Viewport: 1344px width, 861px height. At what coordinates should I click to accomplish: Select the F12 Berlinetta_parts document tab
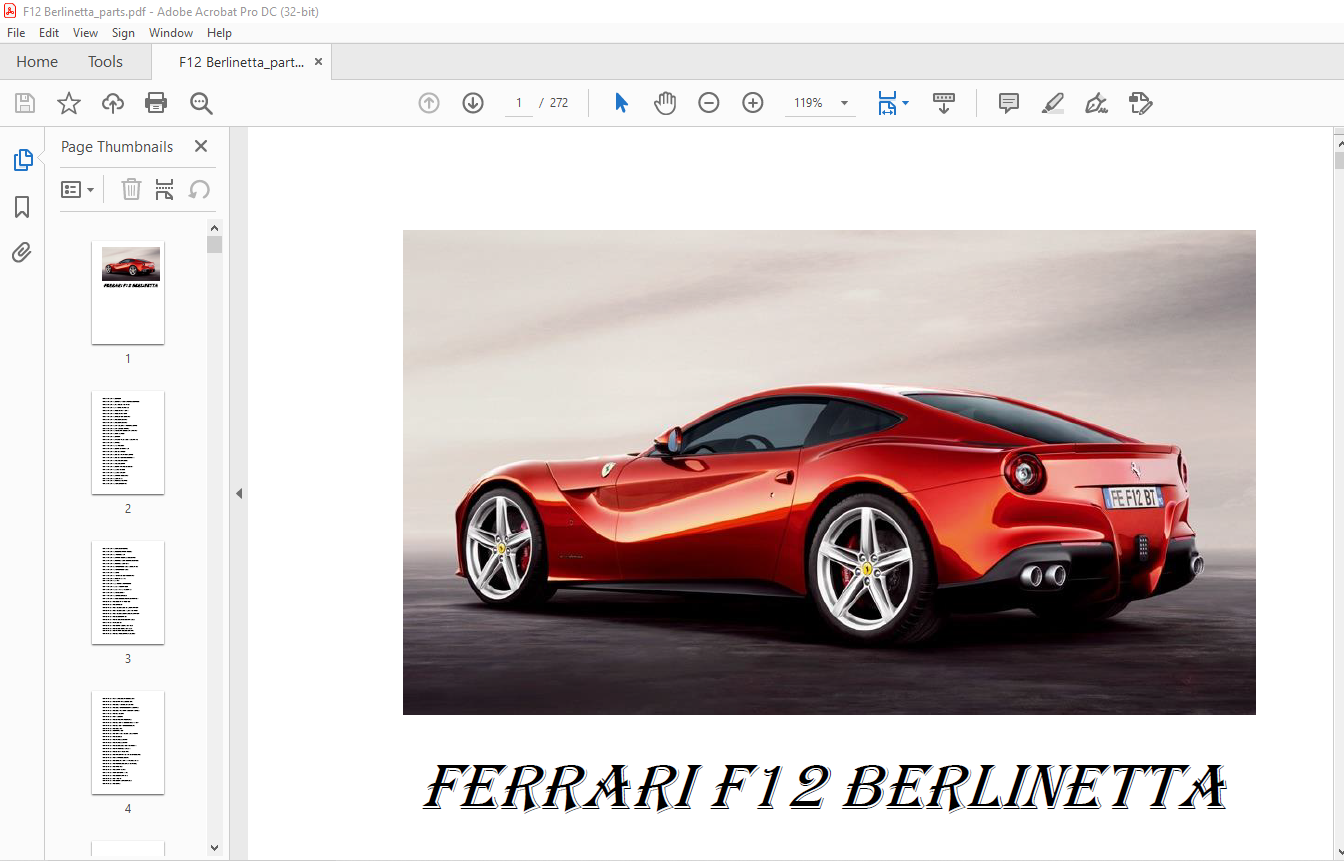[241, 62]
